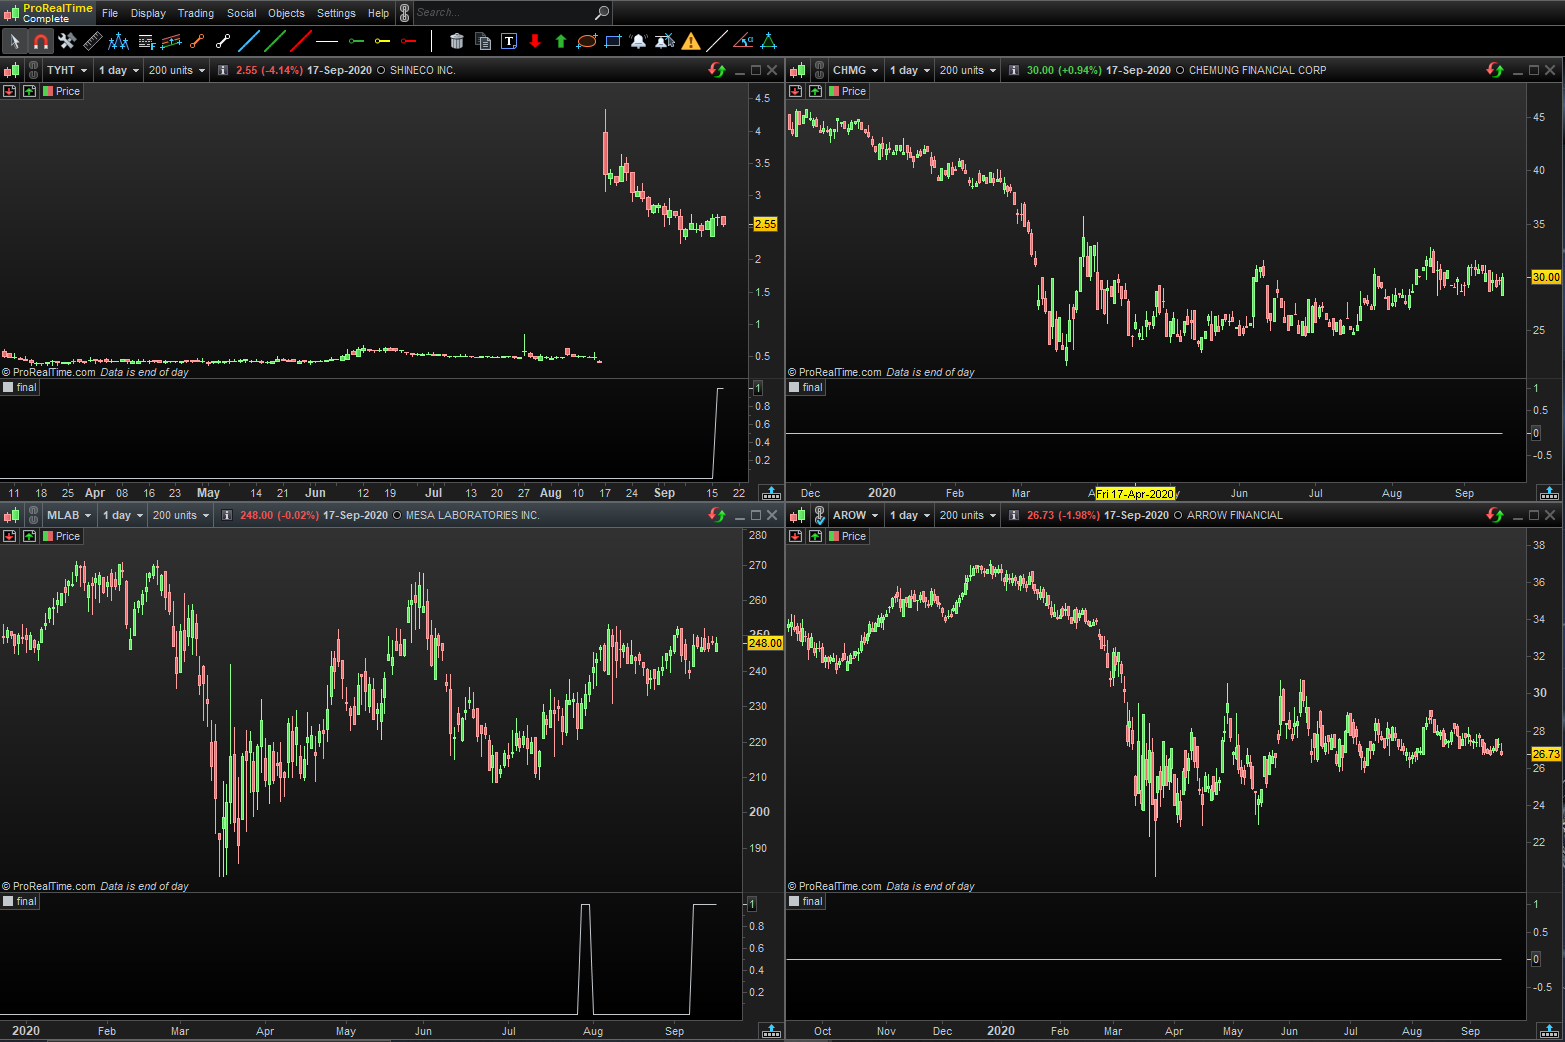Screen dimensions: 1565x1042
Task: Click the Price label on TYHT chart
Action: pos(62,91)
